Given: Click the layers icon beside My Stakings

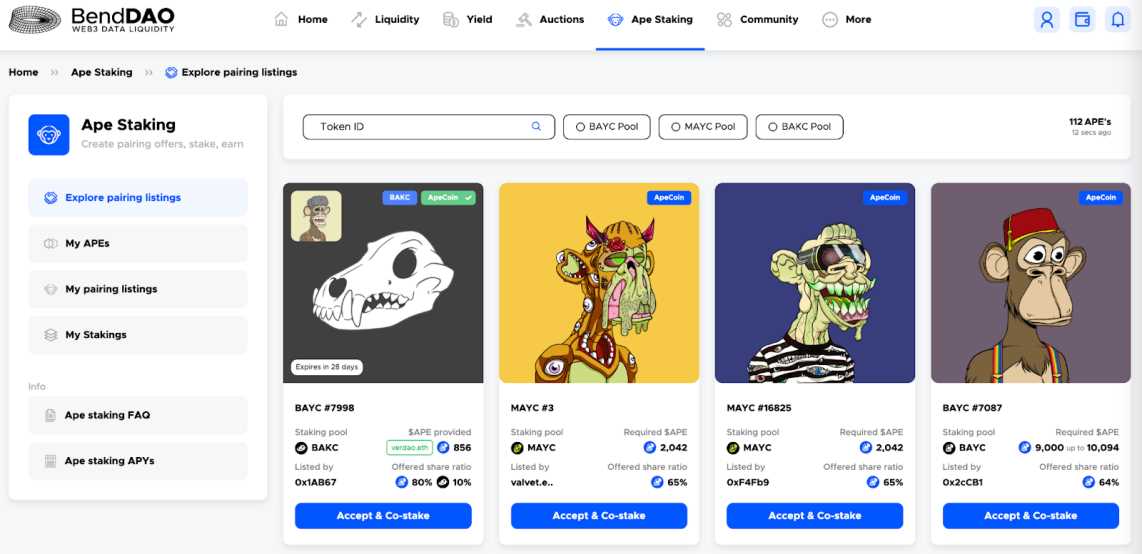Looking at the screenshot, I should pyautogui.click(x=50, y=335).
